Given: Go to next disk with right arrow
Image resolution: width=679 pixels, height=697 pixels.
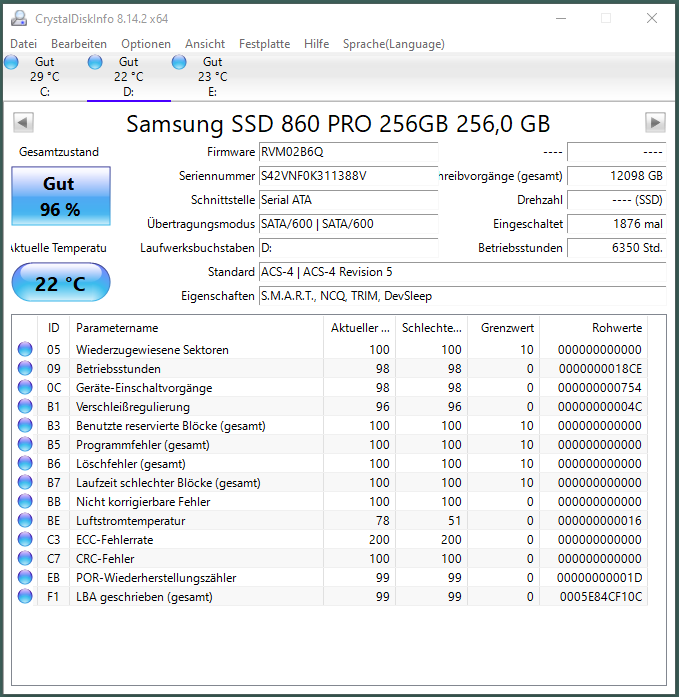Looking at the screenshot, I should 655,122.
